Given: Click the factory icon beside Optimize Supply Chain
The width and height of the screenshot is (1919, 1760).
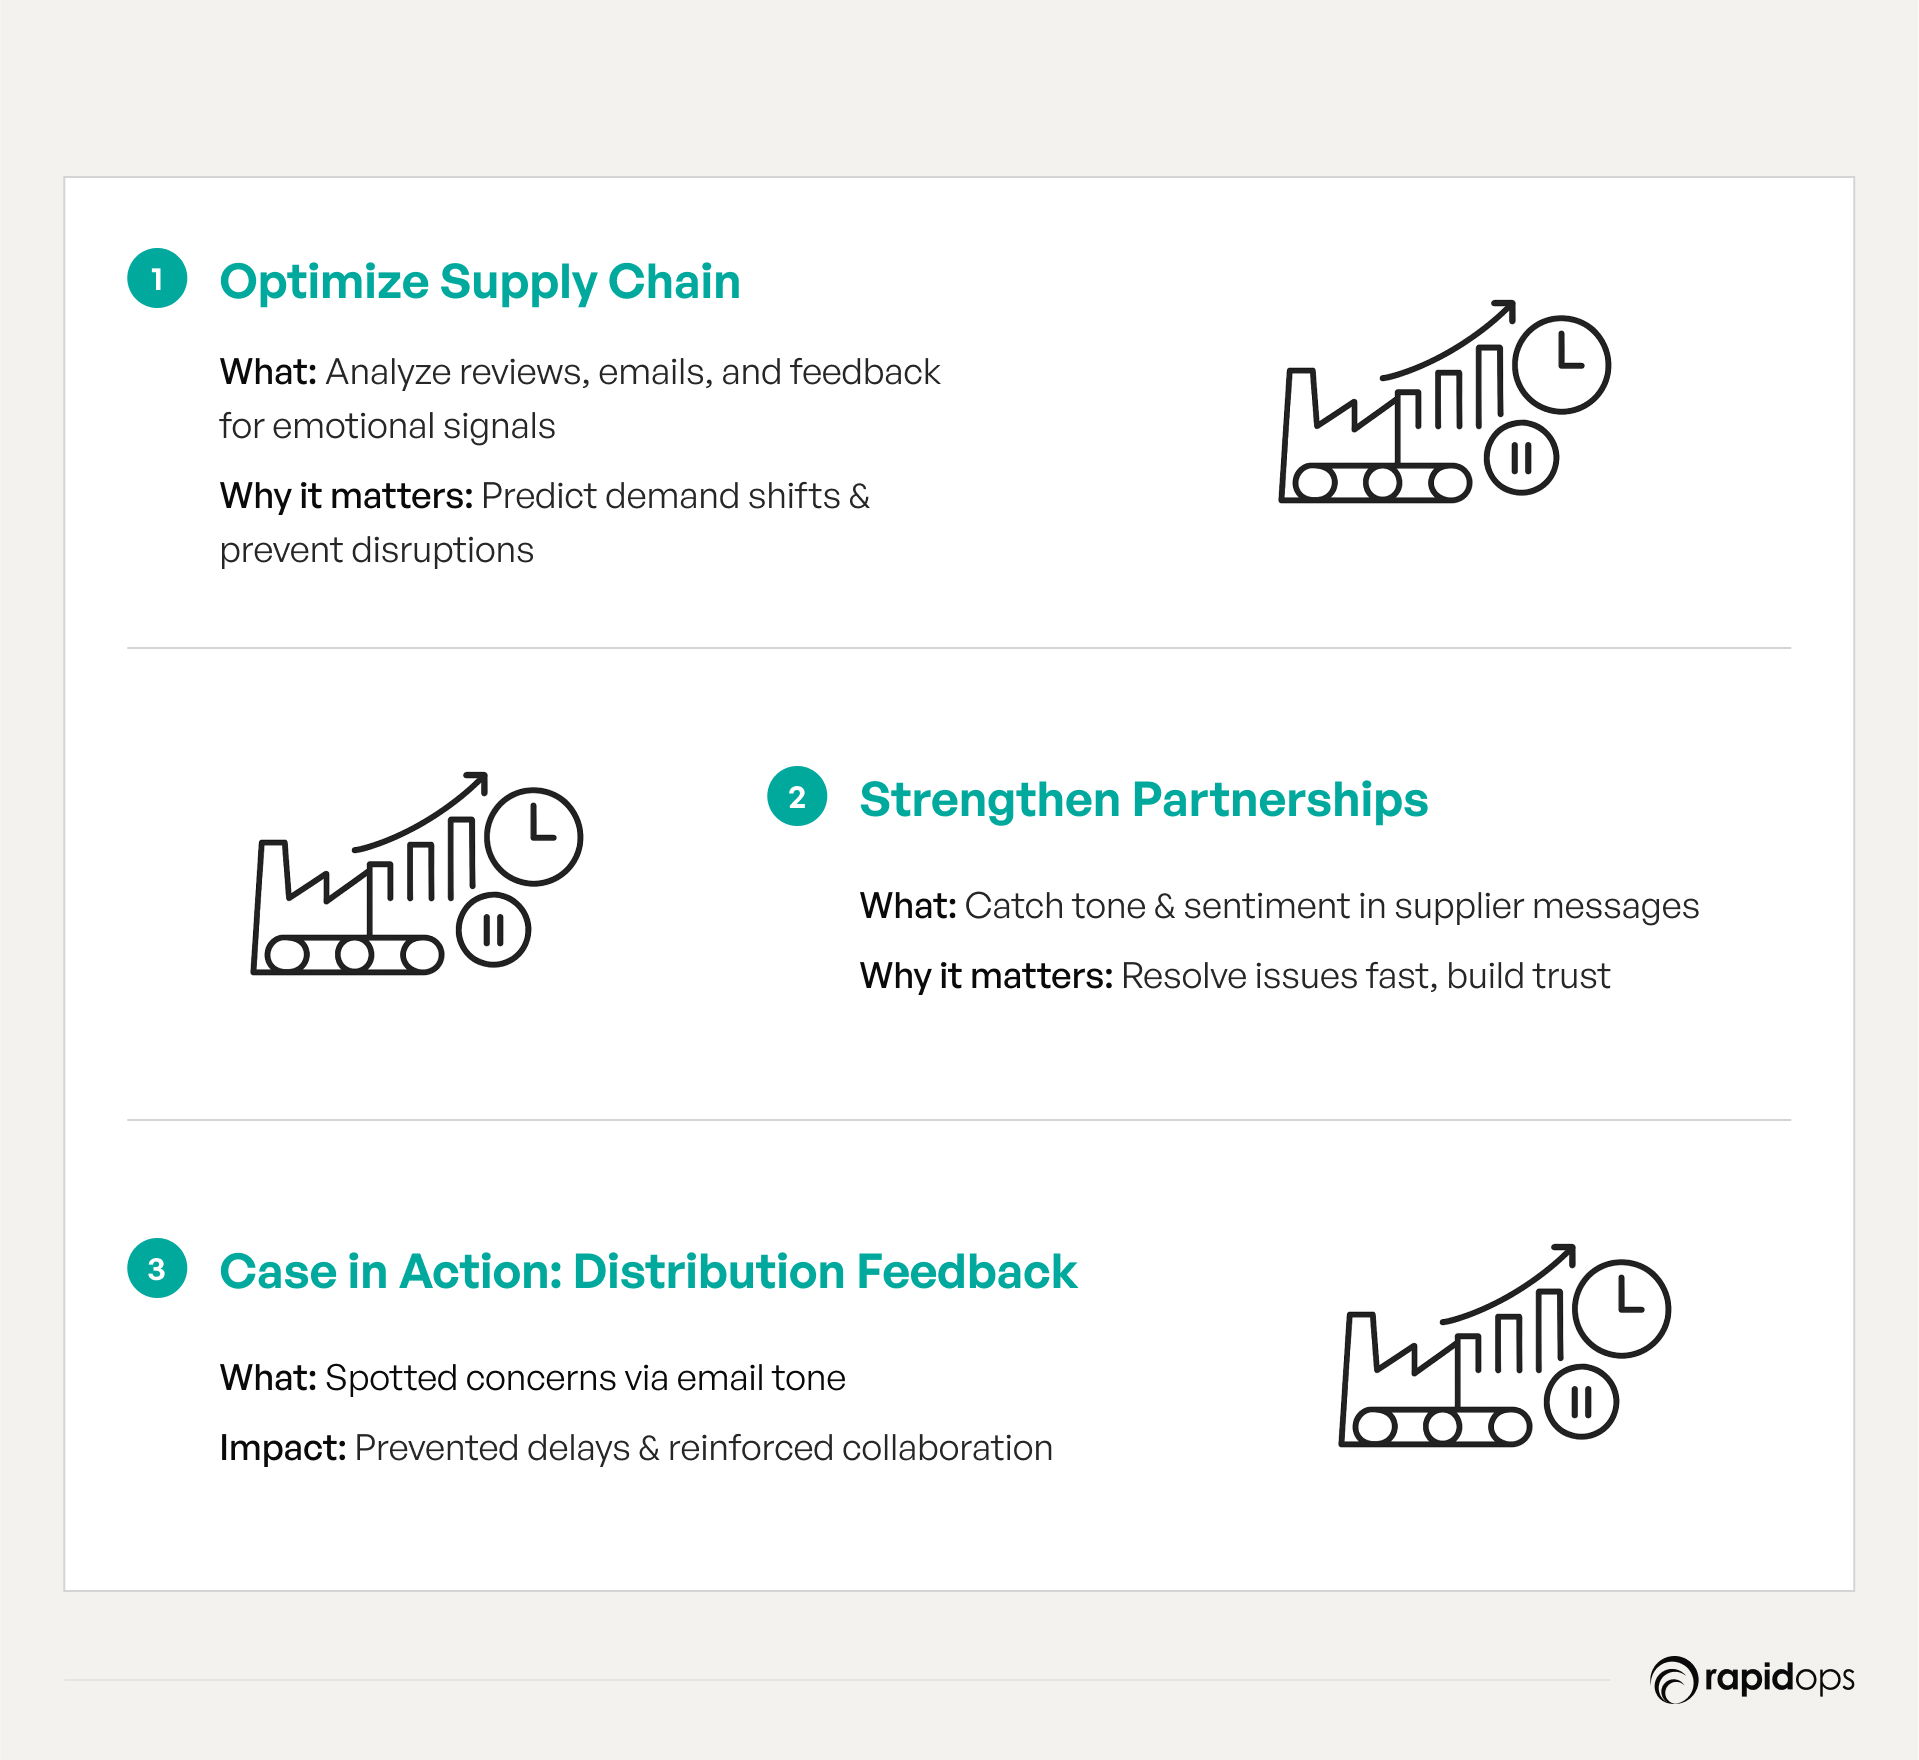Looking at the screenshot, I should 1445,401.
